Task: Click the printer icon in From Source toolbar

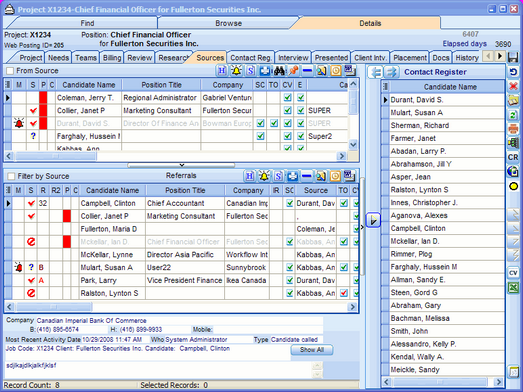Action: point(265,71)
